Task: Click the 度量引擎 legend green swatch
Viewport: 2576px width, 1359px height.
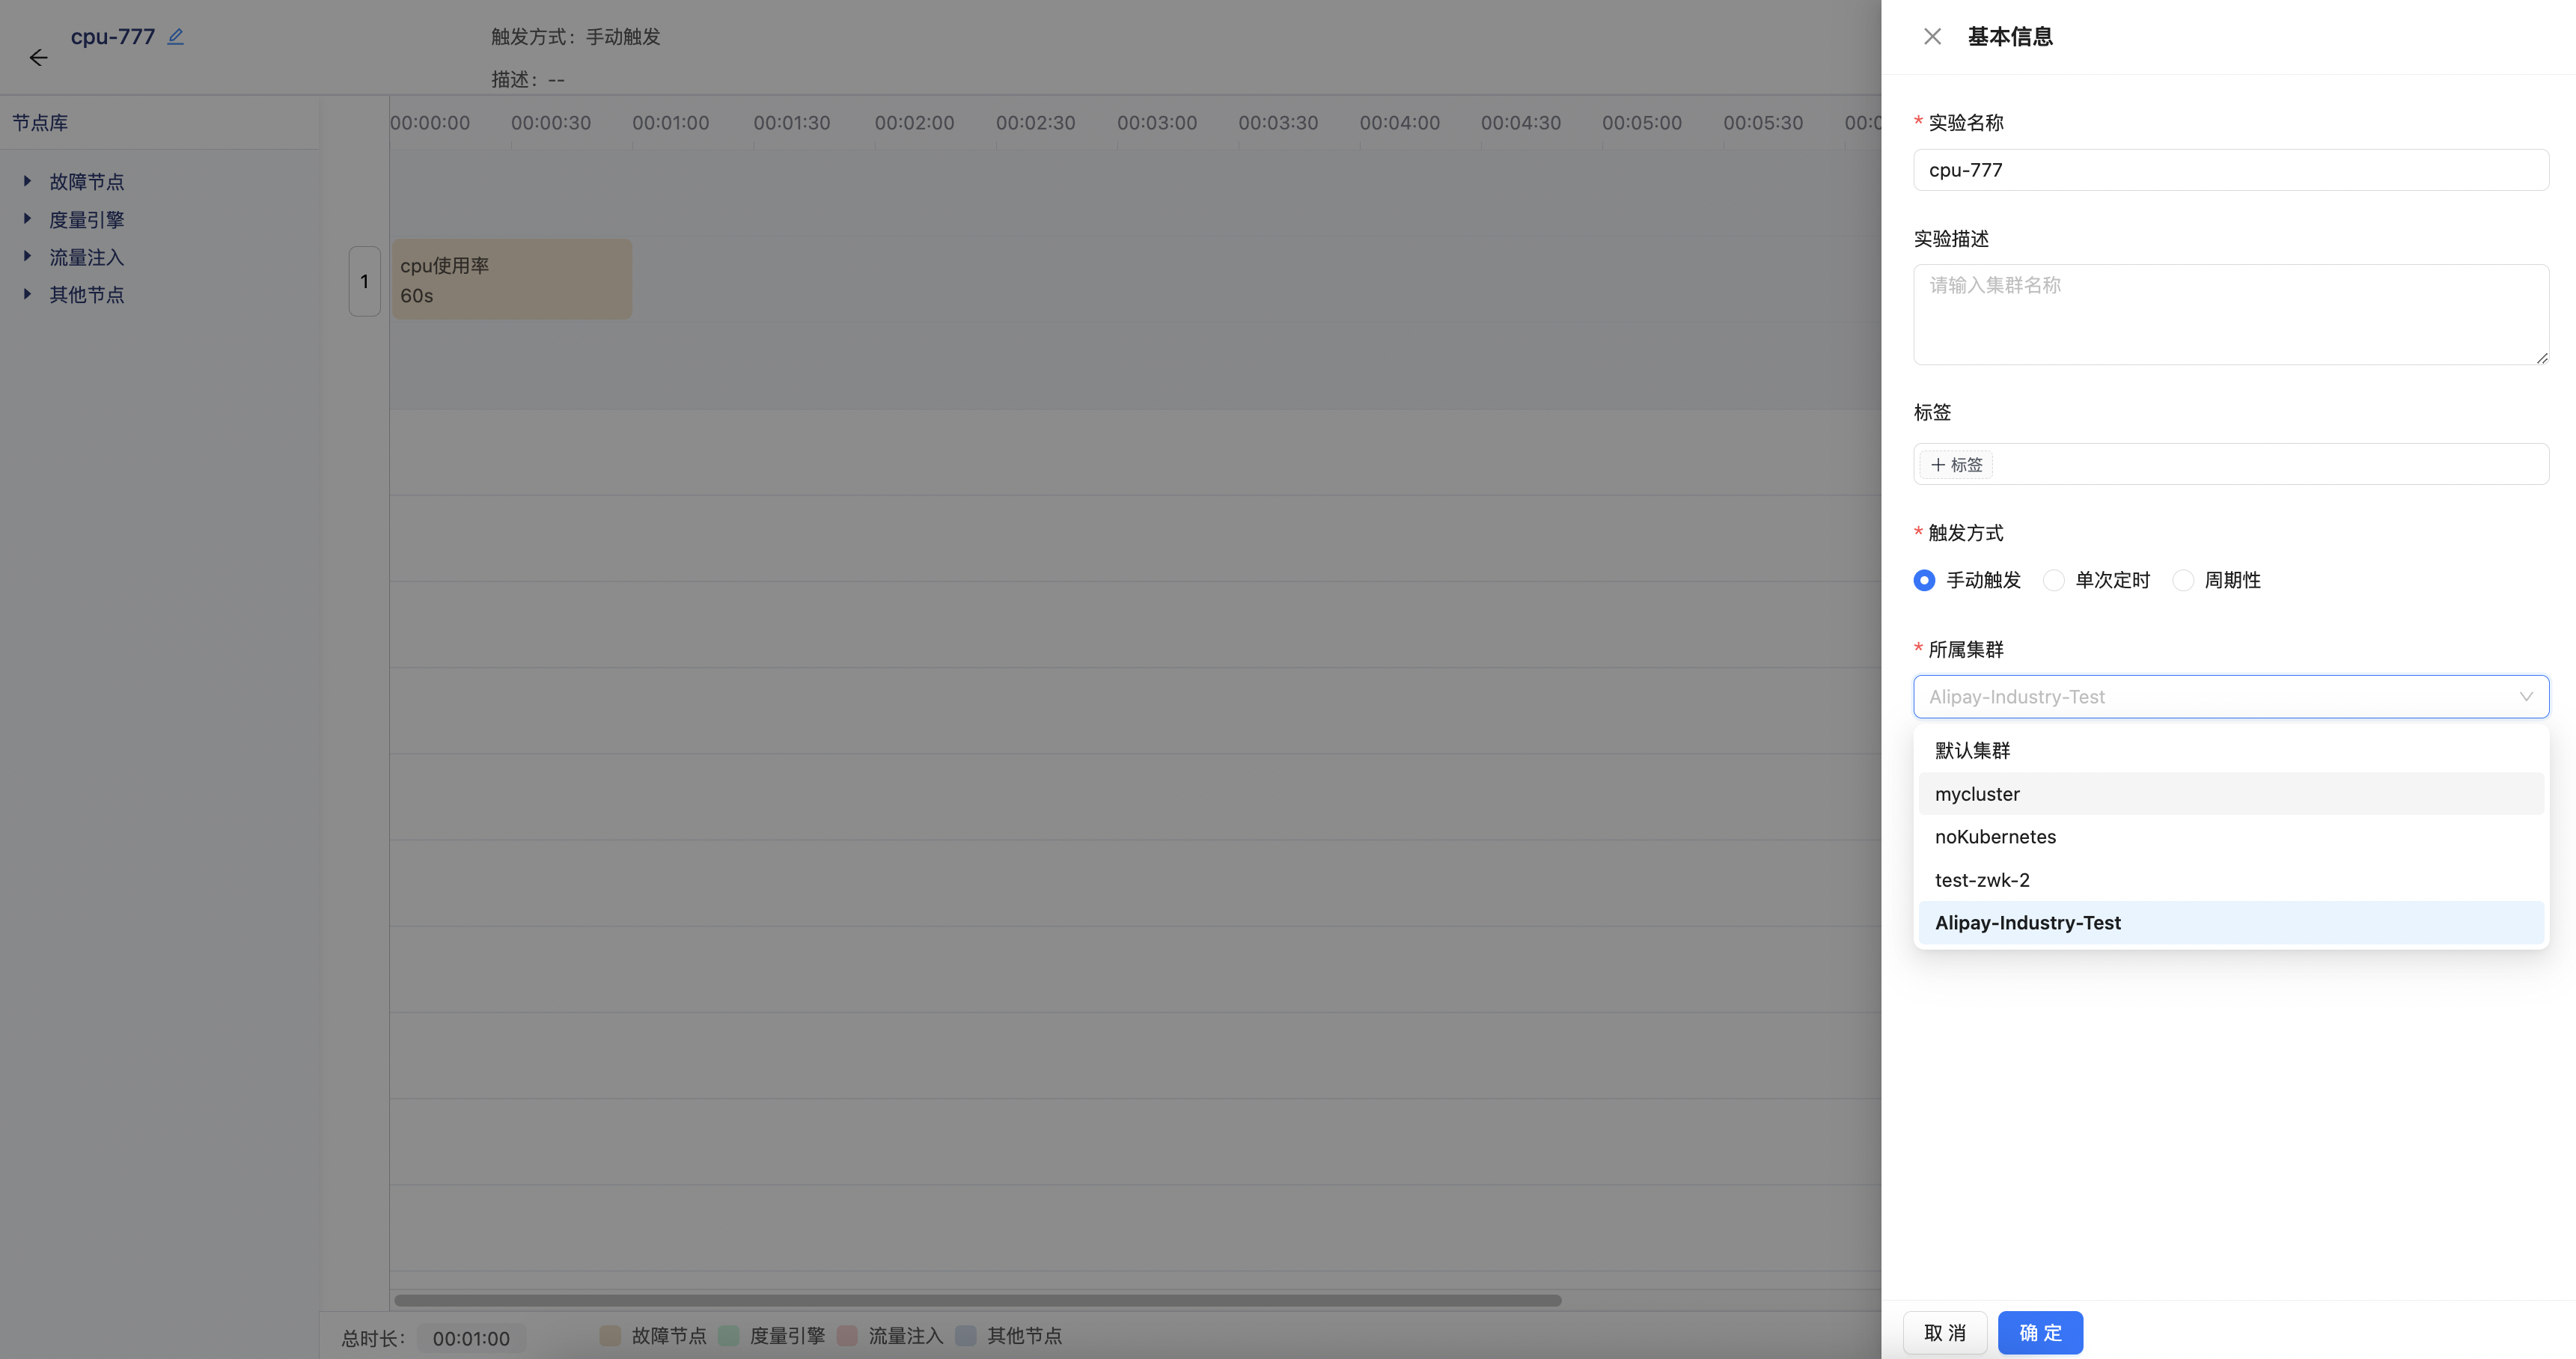Action: point(729,1336)
